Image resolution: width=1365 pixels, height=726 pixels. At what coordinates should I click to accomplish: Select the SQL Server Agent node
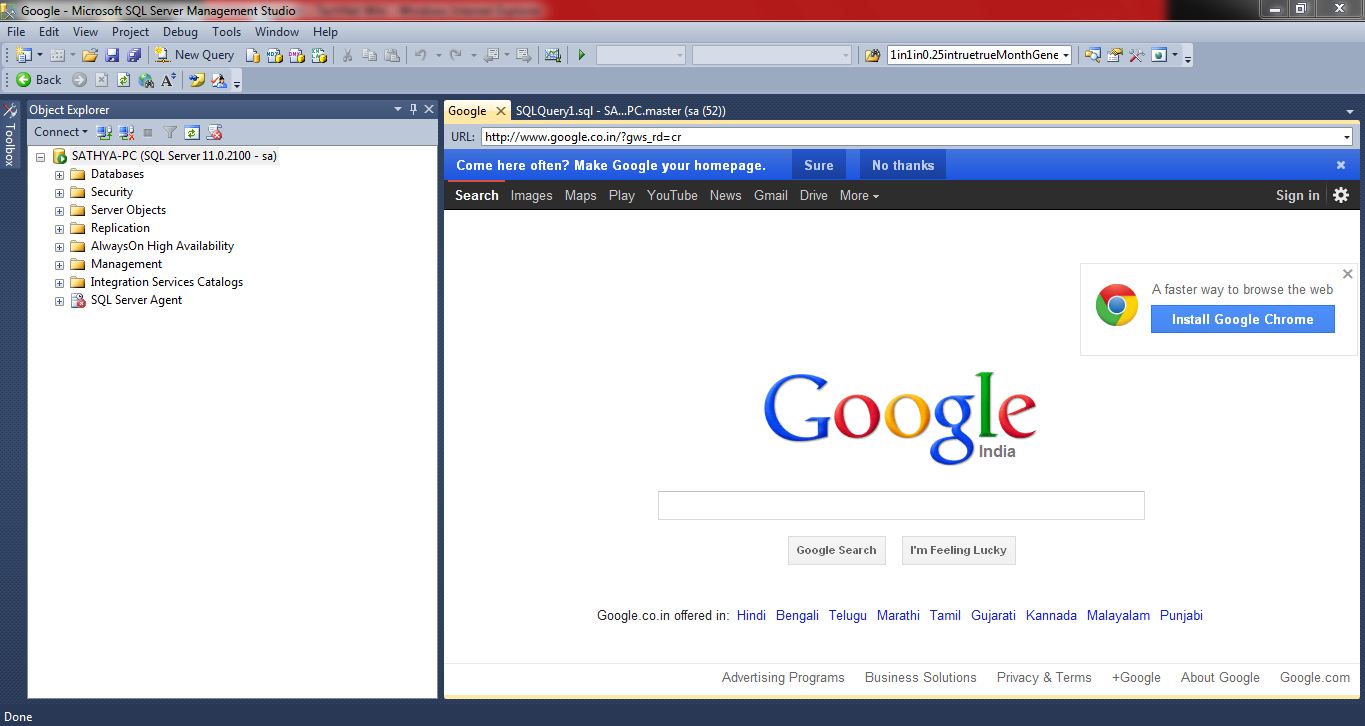[x=136, y=300]
